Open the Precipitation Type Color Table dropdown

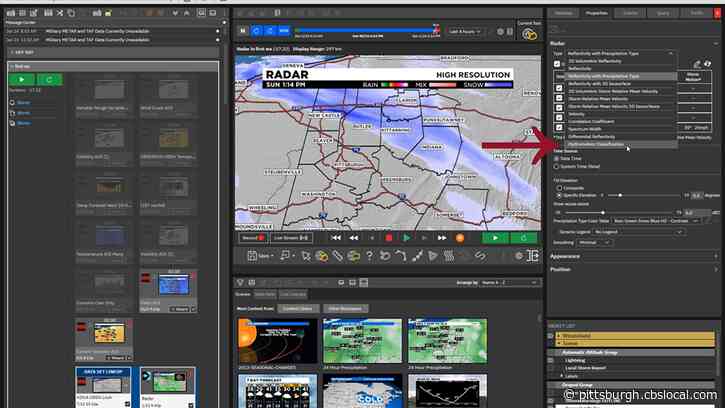[656, 221]
